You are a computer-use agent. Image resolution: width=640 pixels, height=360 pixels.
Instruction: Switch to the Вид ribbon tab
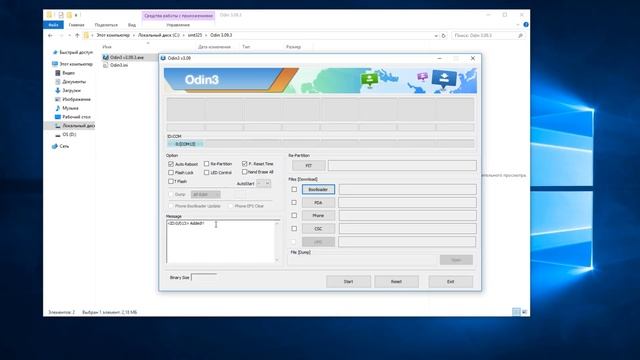(132, 25)
